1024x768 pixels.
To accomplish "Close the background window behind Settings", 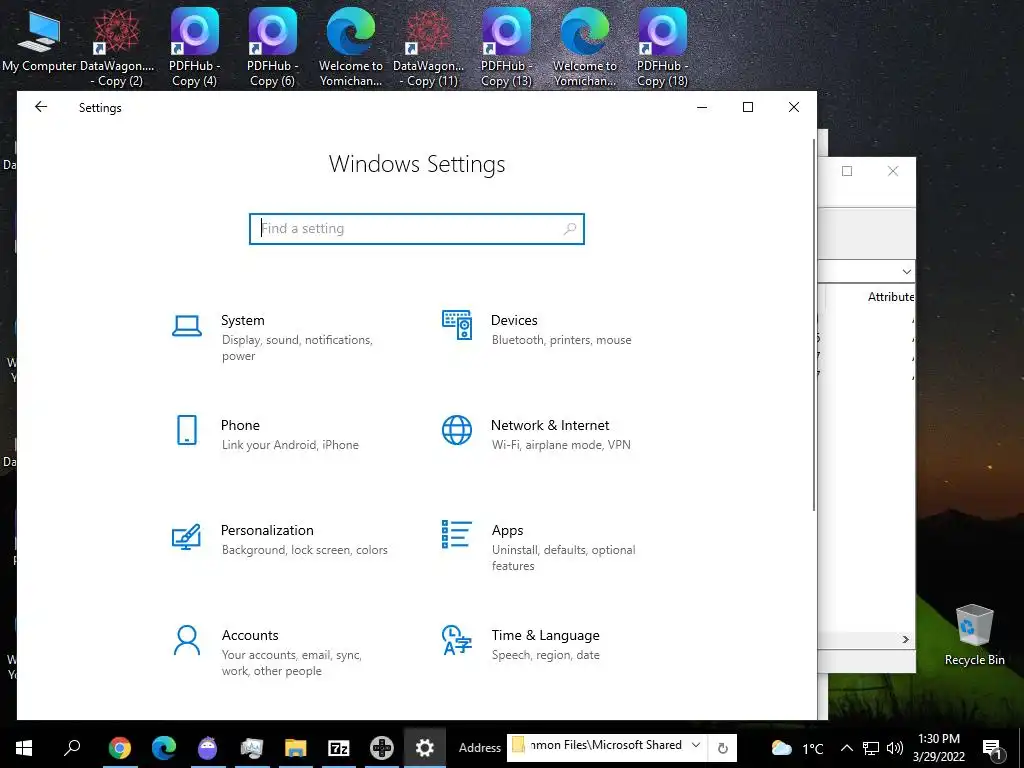I will (x=893, y=171).
